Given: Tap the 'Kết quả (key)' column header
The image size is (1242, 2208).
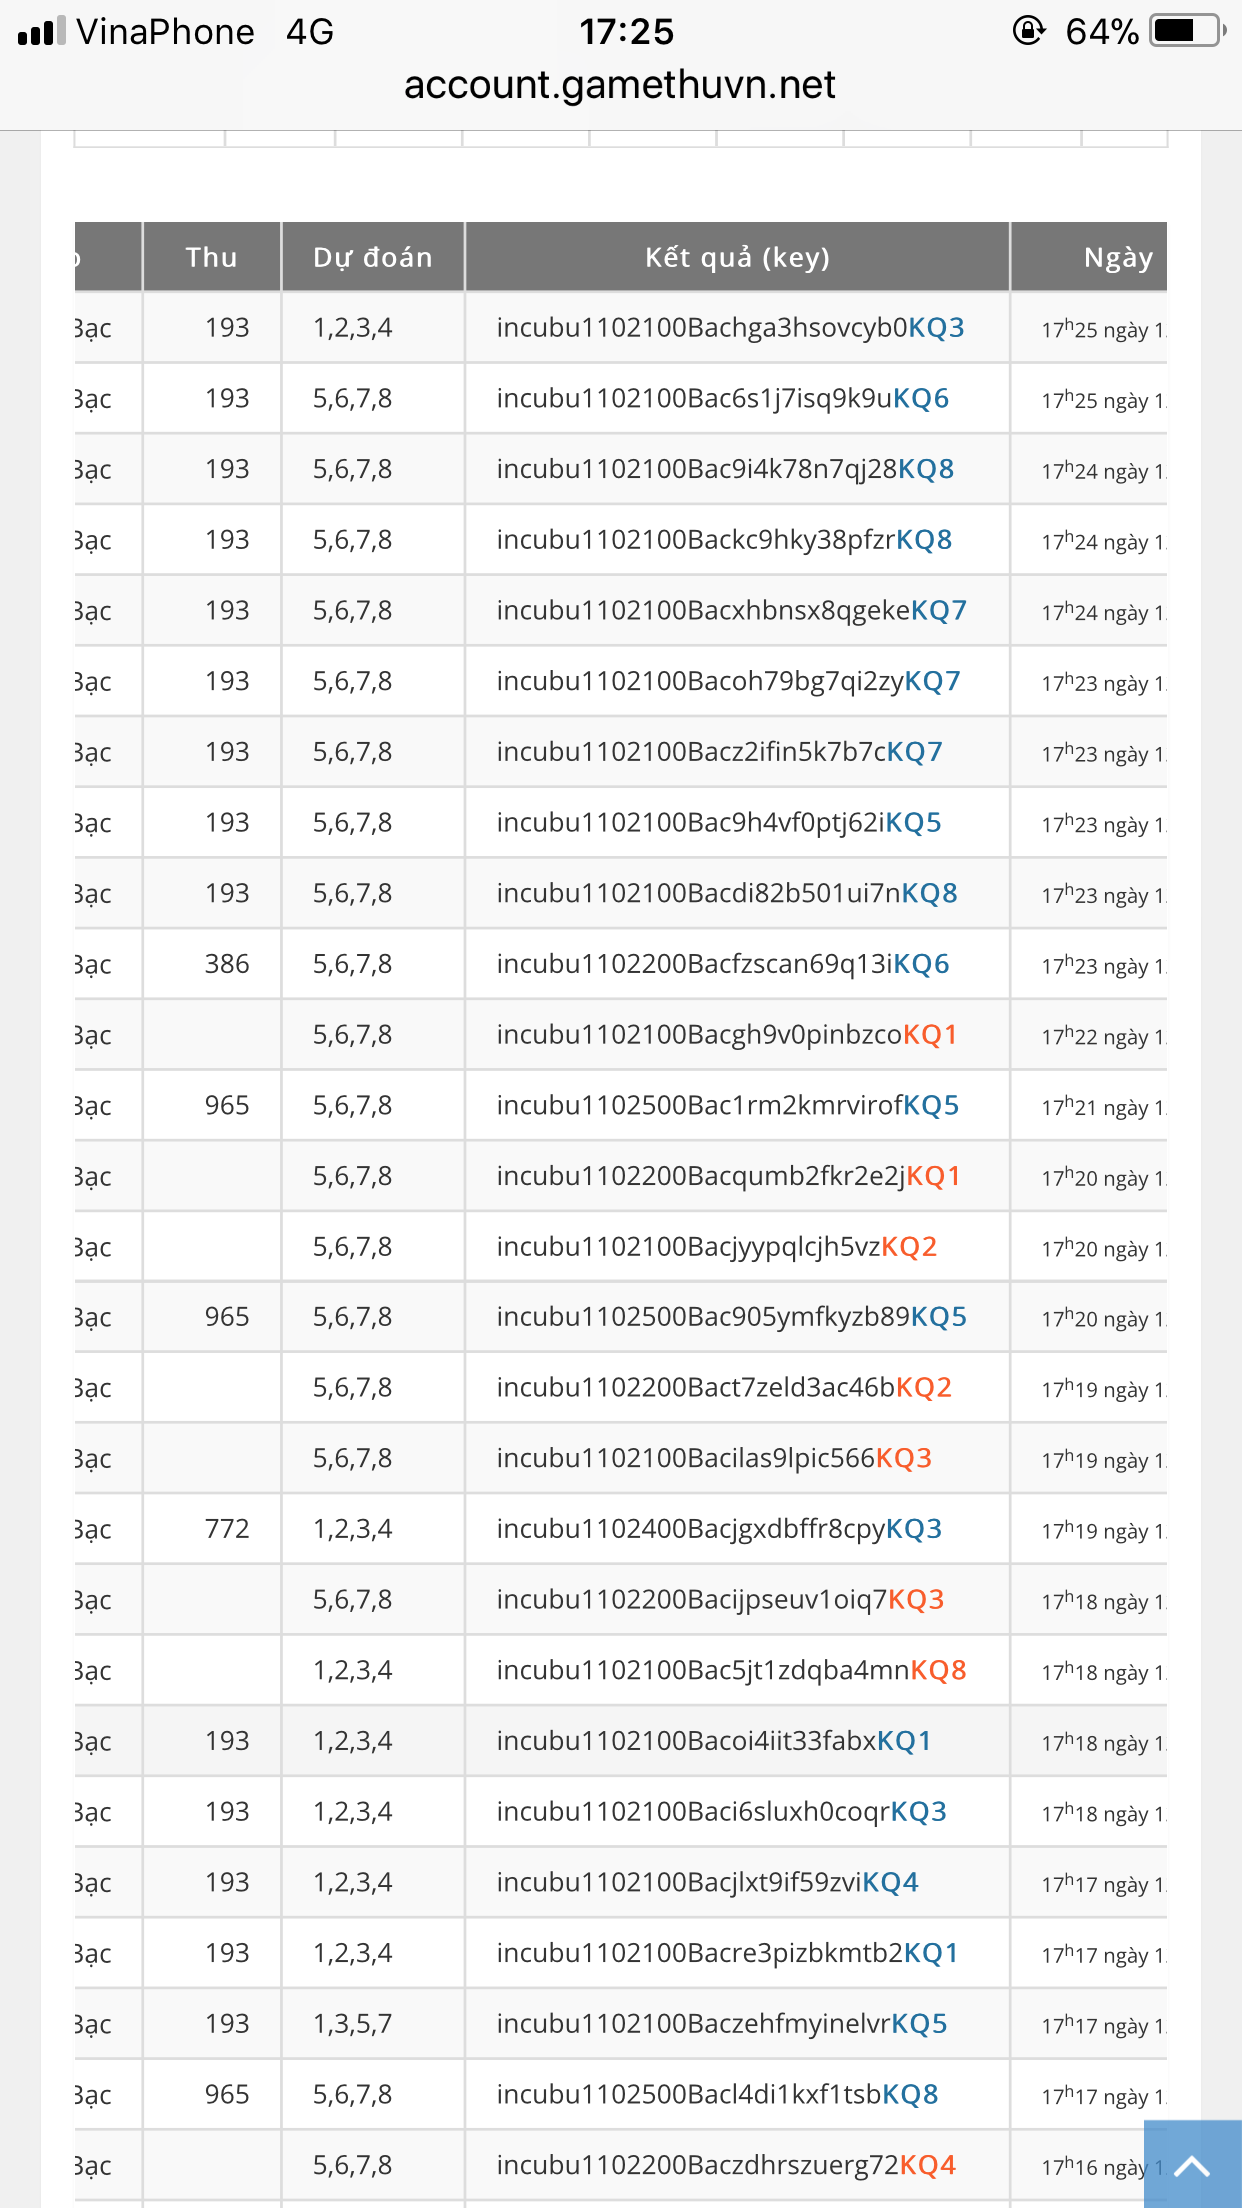Looking at the screenshot, I should tap(737, 258).
